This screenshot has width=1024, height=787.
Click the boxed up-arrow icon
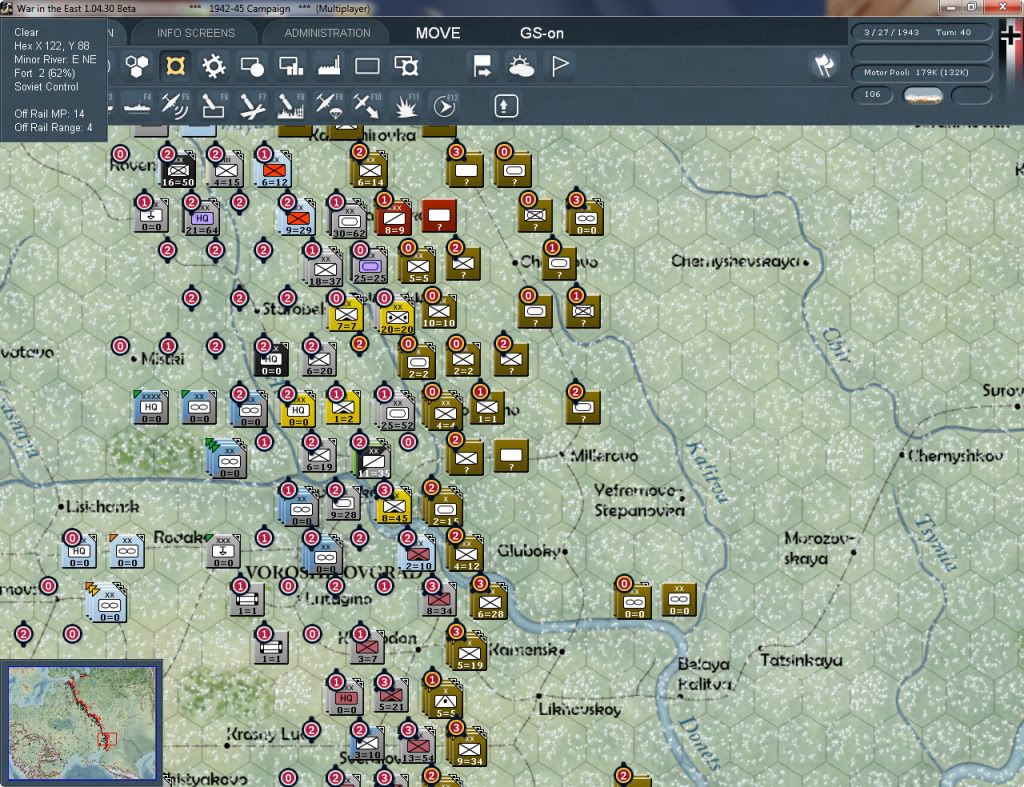(506, 106)
